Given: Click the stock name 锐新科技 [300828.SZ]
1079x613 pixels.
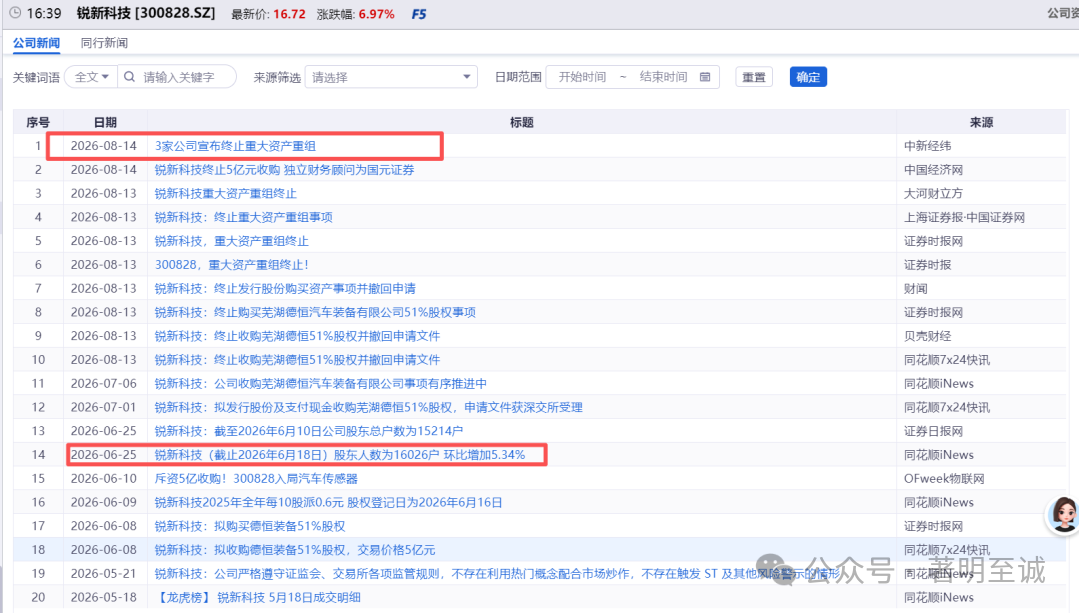Looking at the screenshot, I should (x=146, y=13).
